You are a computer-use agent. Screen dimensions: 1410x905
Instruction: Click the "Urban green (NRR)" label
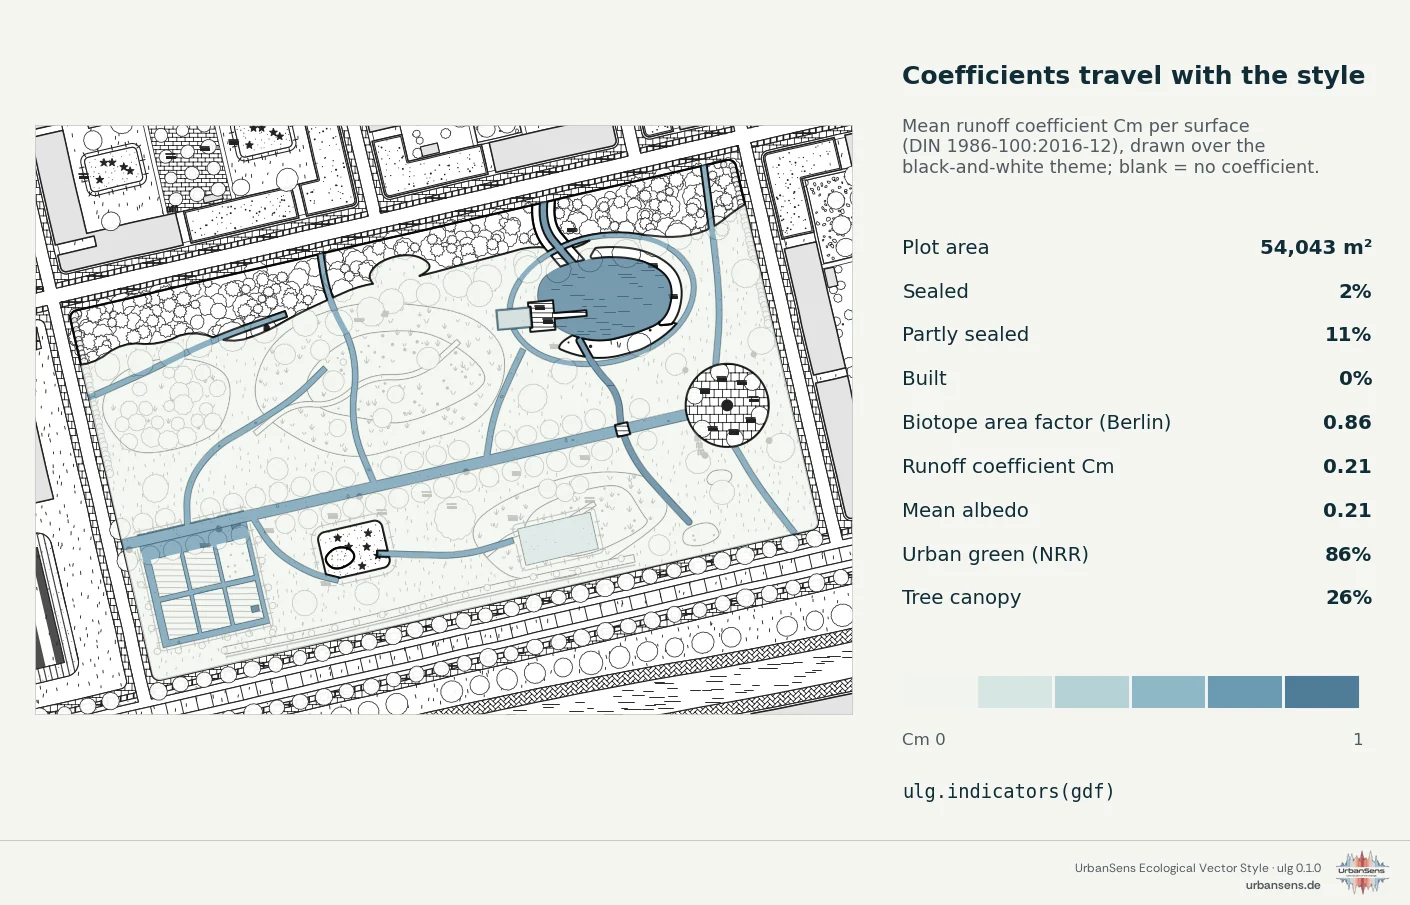coord(995,555)
